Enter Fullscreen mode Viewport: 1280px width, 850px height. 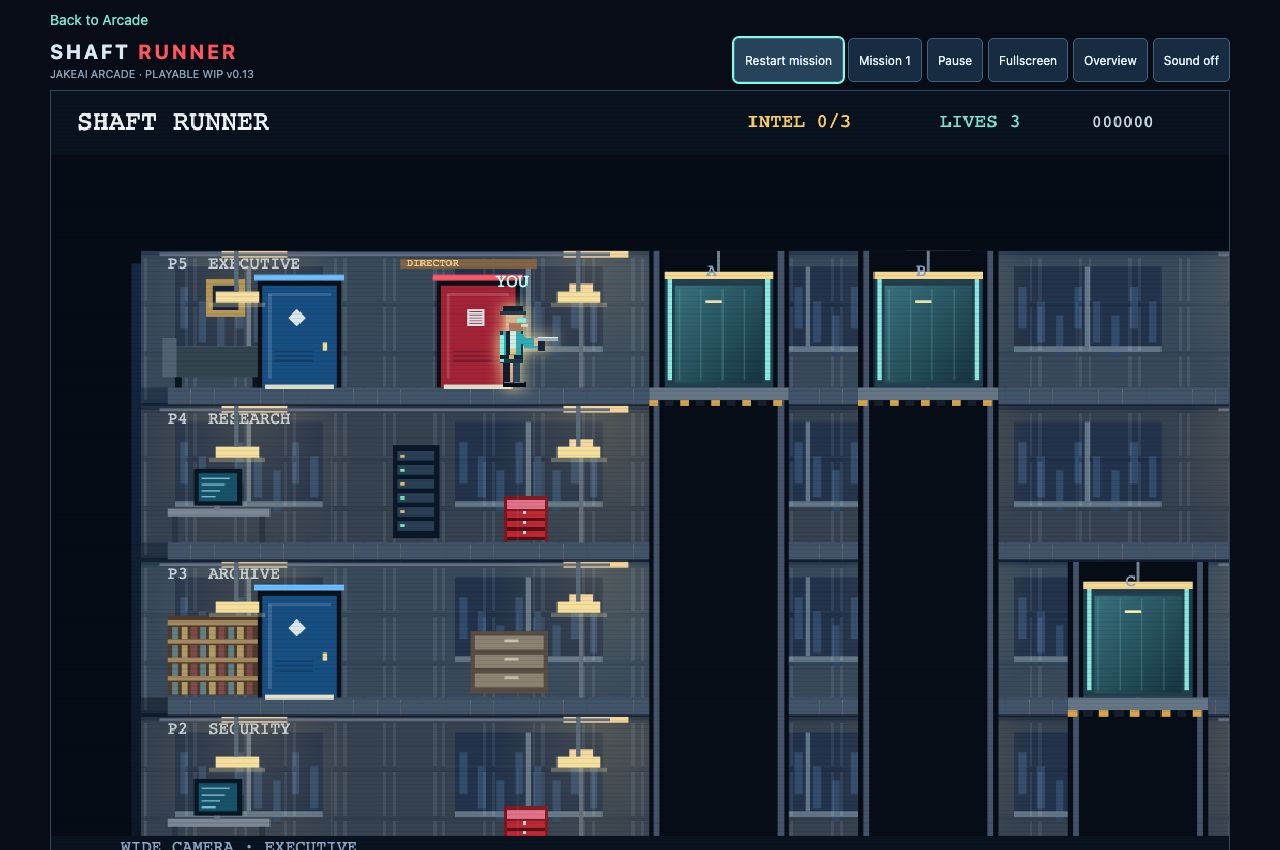[x=1028, y=60]
